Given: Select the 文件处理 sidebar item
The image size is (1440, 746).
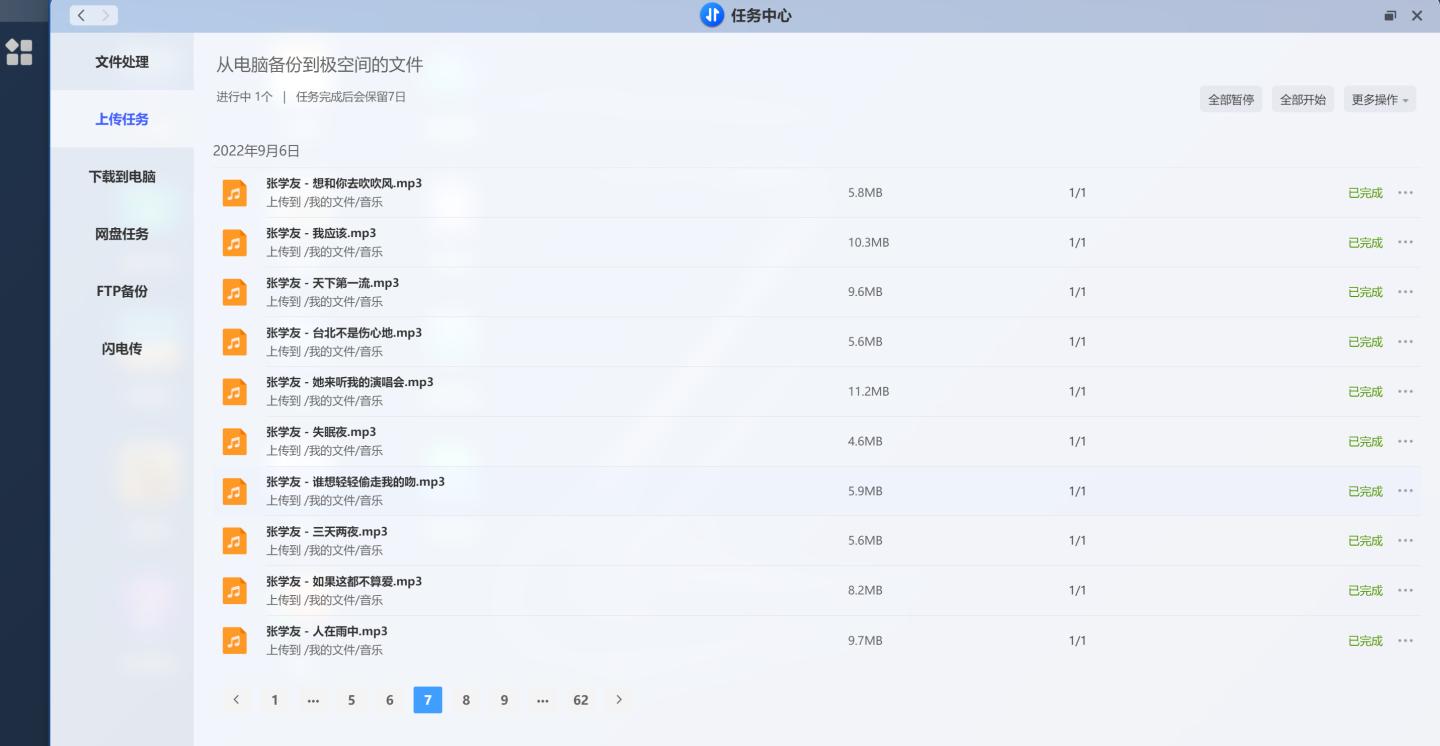Looking at the screenshot, I should click(122, 61).
